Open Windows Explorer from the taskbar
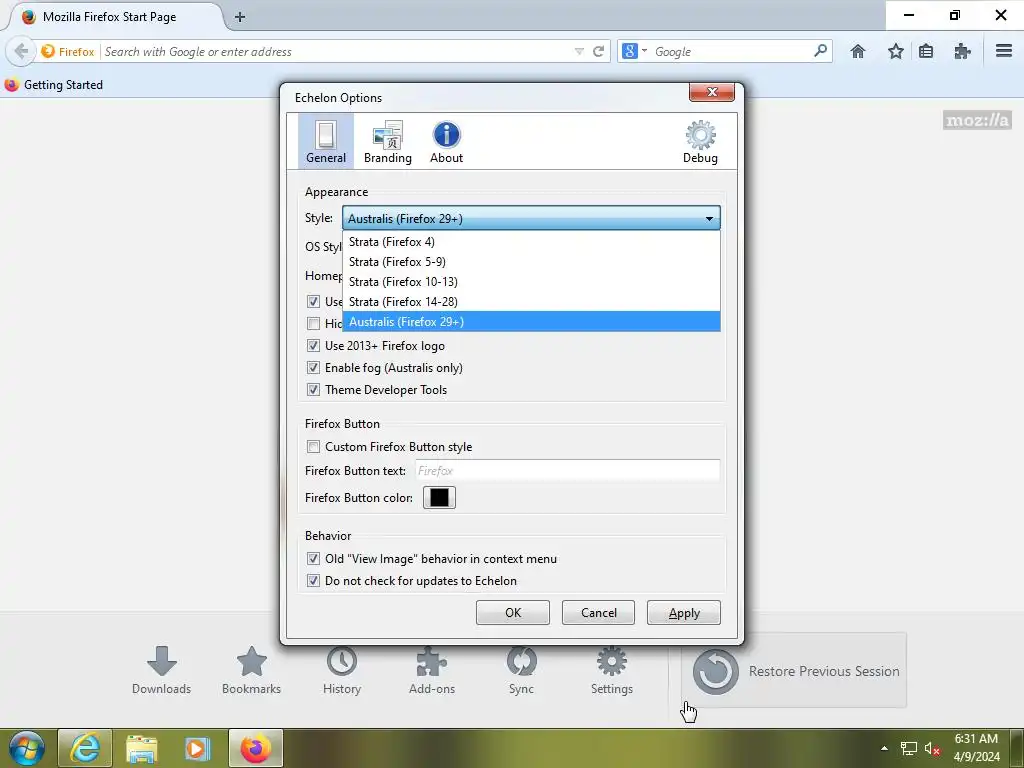The image size is (1024, 768). (x=141, y=748)
